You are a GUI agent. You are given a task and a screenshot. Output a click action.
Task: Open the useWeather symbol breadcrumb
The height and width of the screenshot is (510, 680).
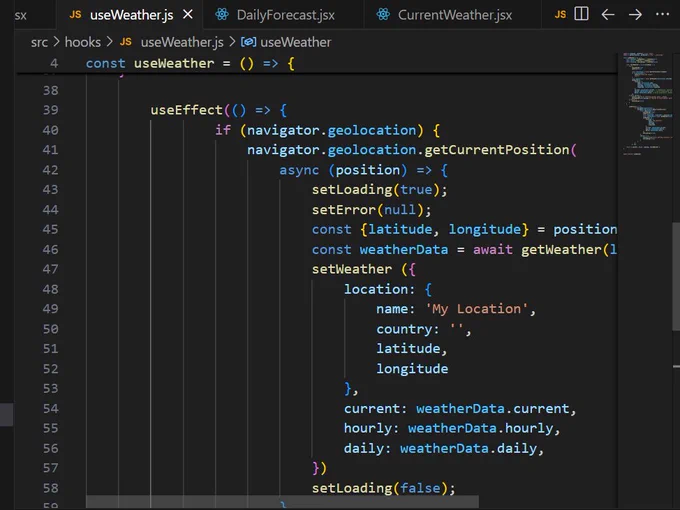click(295, 42)
